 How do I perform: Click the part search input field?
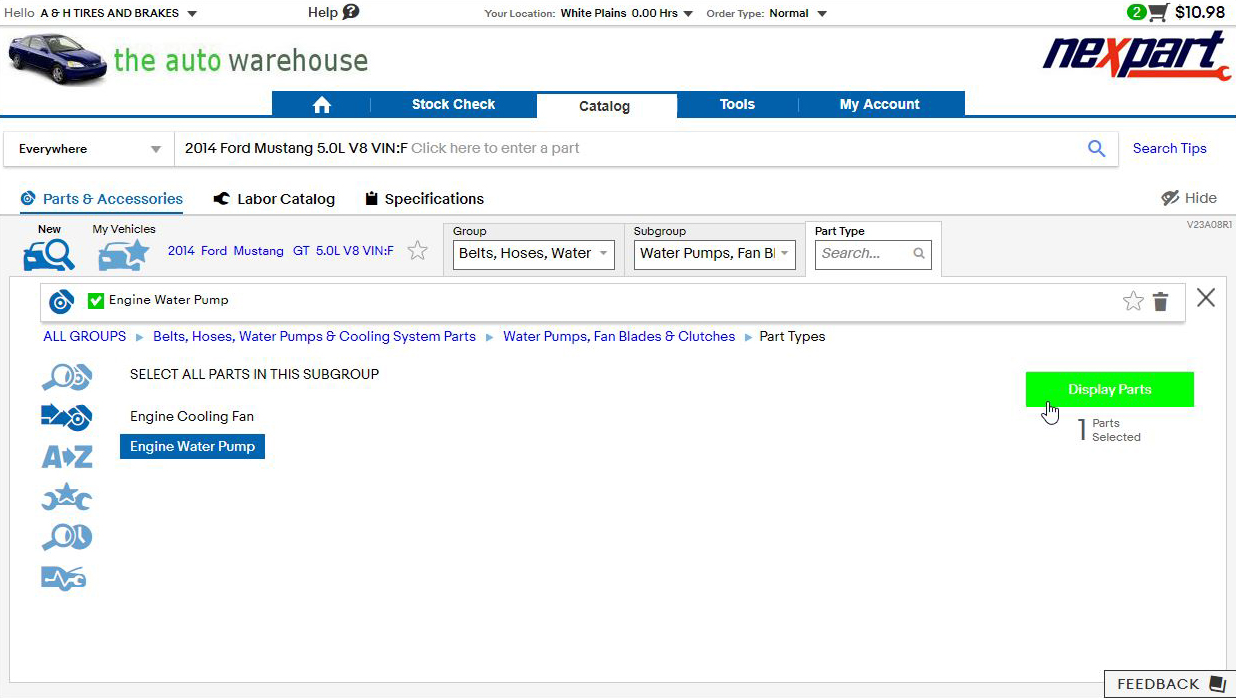[x=630, y=148]
